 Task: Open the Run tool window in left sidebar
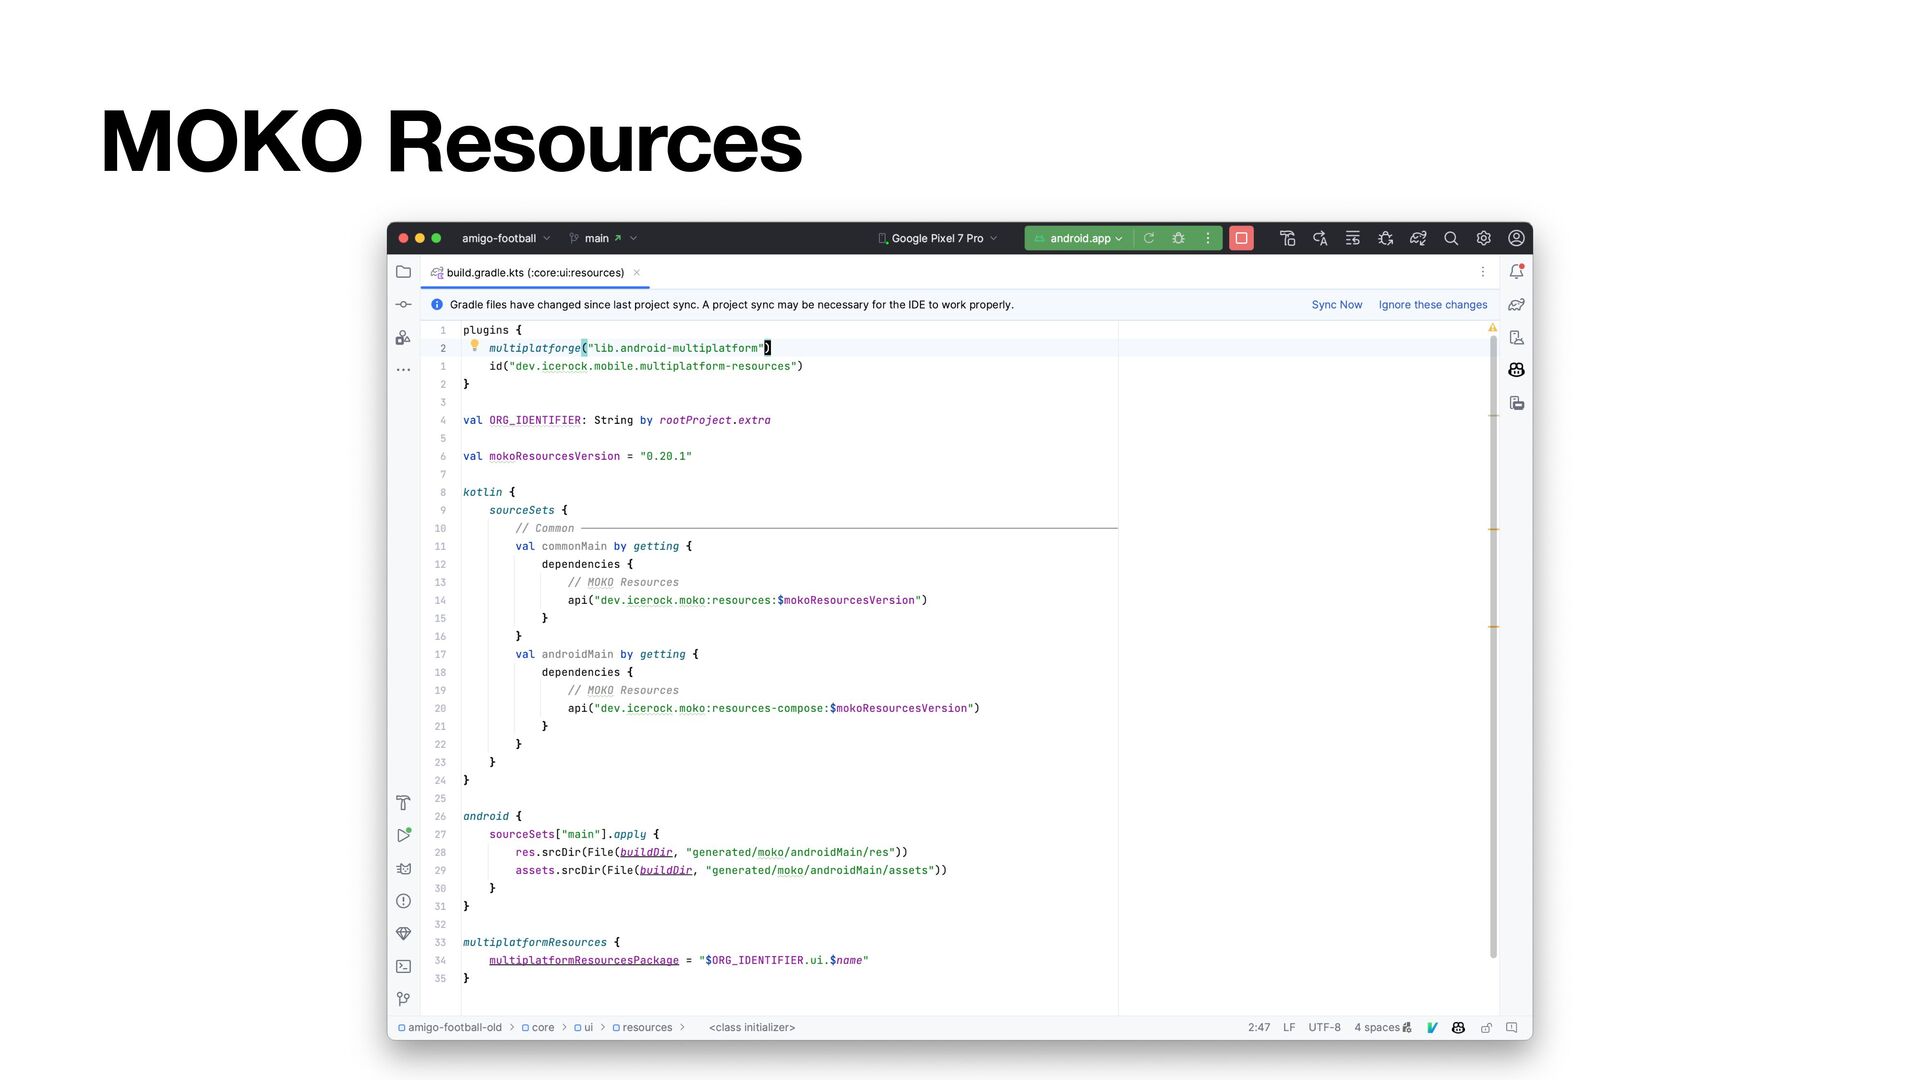click(x=403, y=835)
